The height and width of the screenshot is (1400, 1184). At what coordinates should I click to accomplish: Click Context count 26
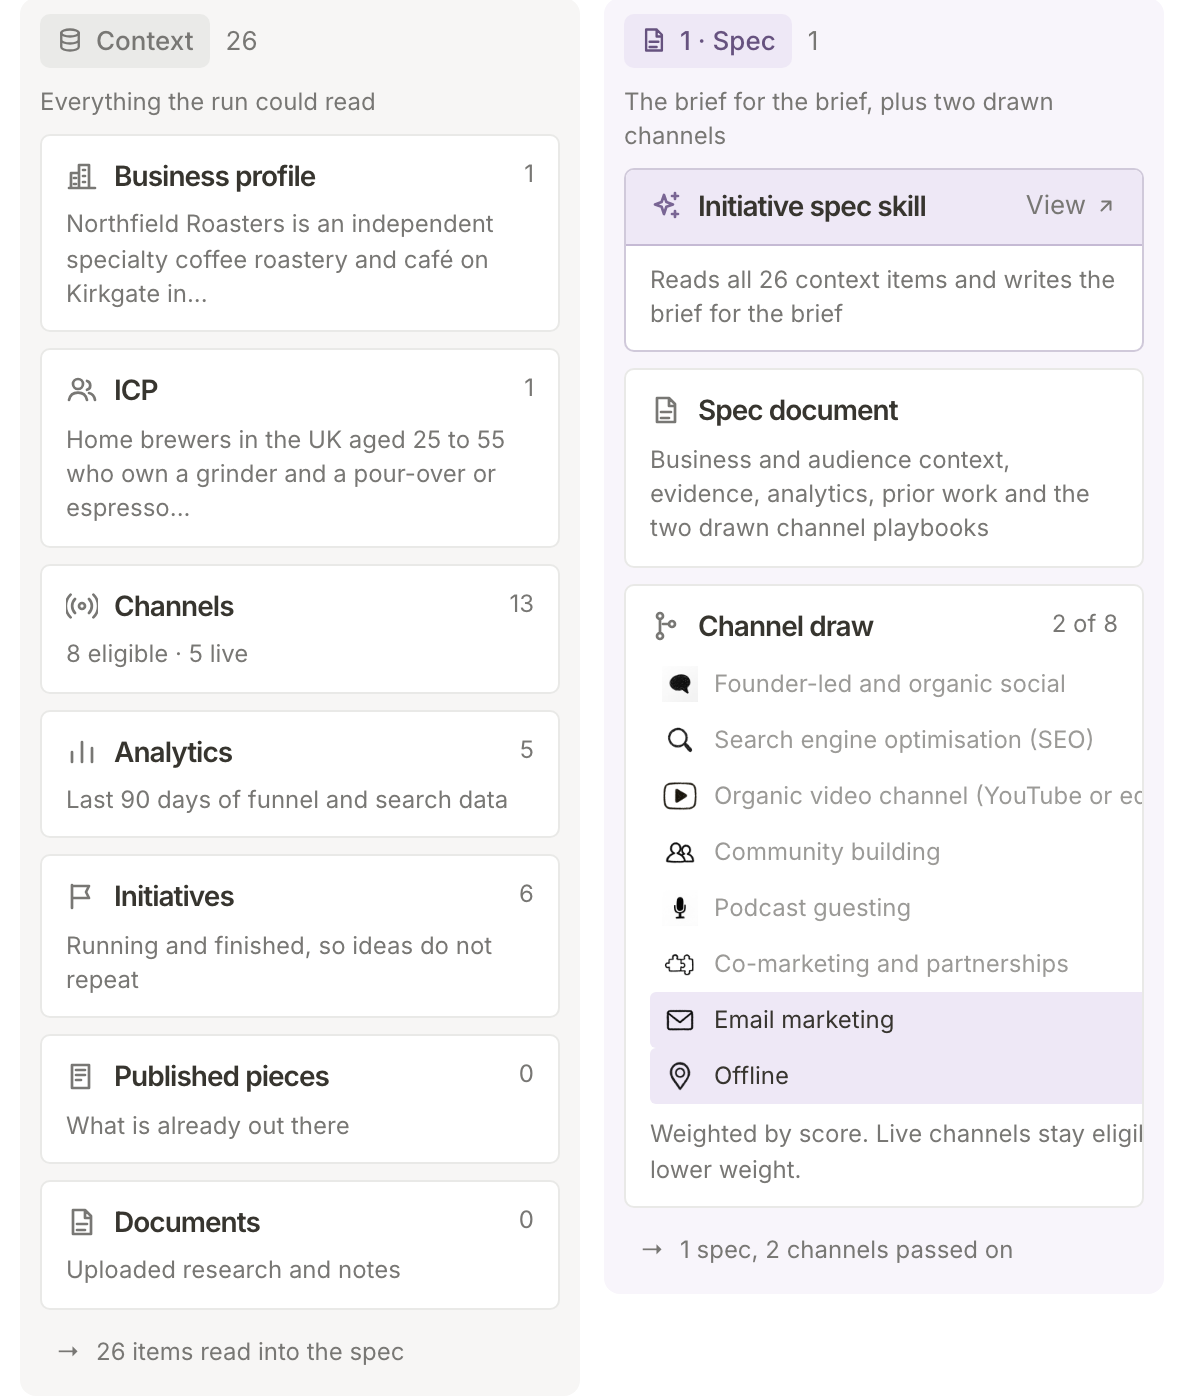tap(242, 41)
